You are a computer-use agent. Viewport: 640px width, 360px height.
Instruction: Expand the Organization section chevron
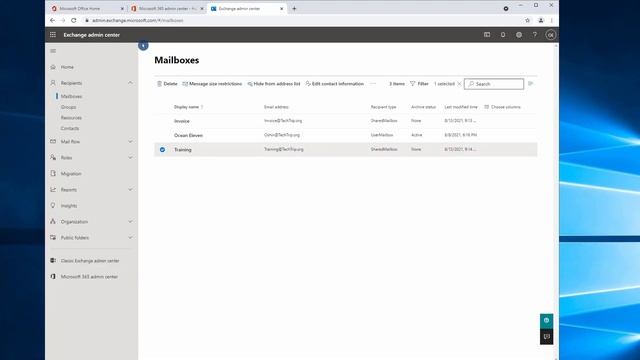pyautogui.click(x=130, y=222)
